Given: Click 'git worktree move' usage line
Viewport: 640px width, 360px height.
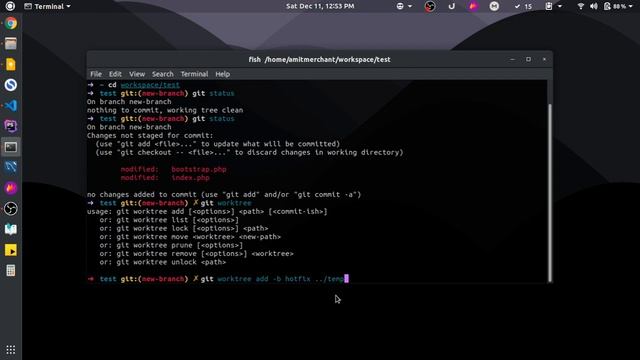Looking at the screenshot, I should pos(190,237).
